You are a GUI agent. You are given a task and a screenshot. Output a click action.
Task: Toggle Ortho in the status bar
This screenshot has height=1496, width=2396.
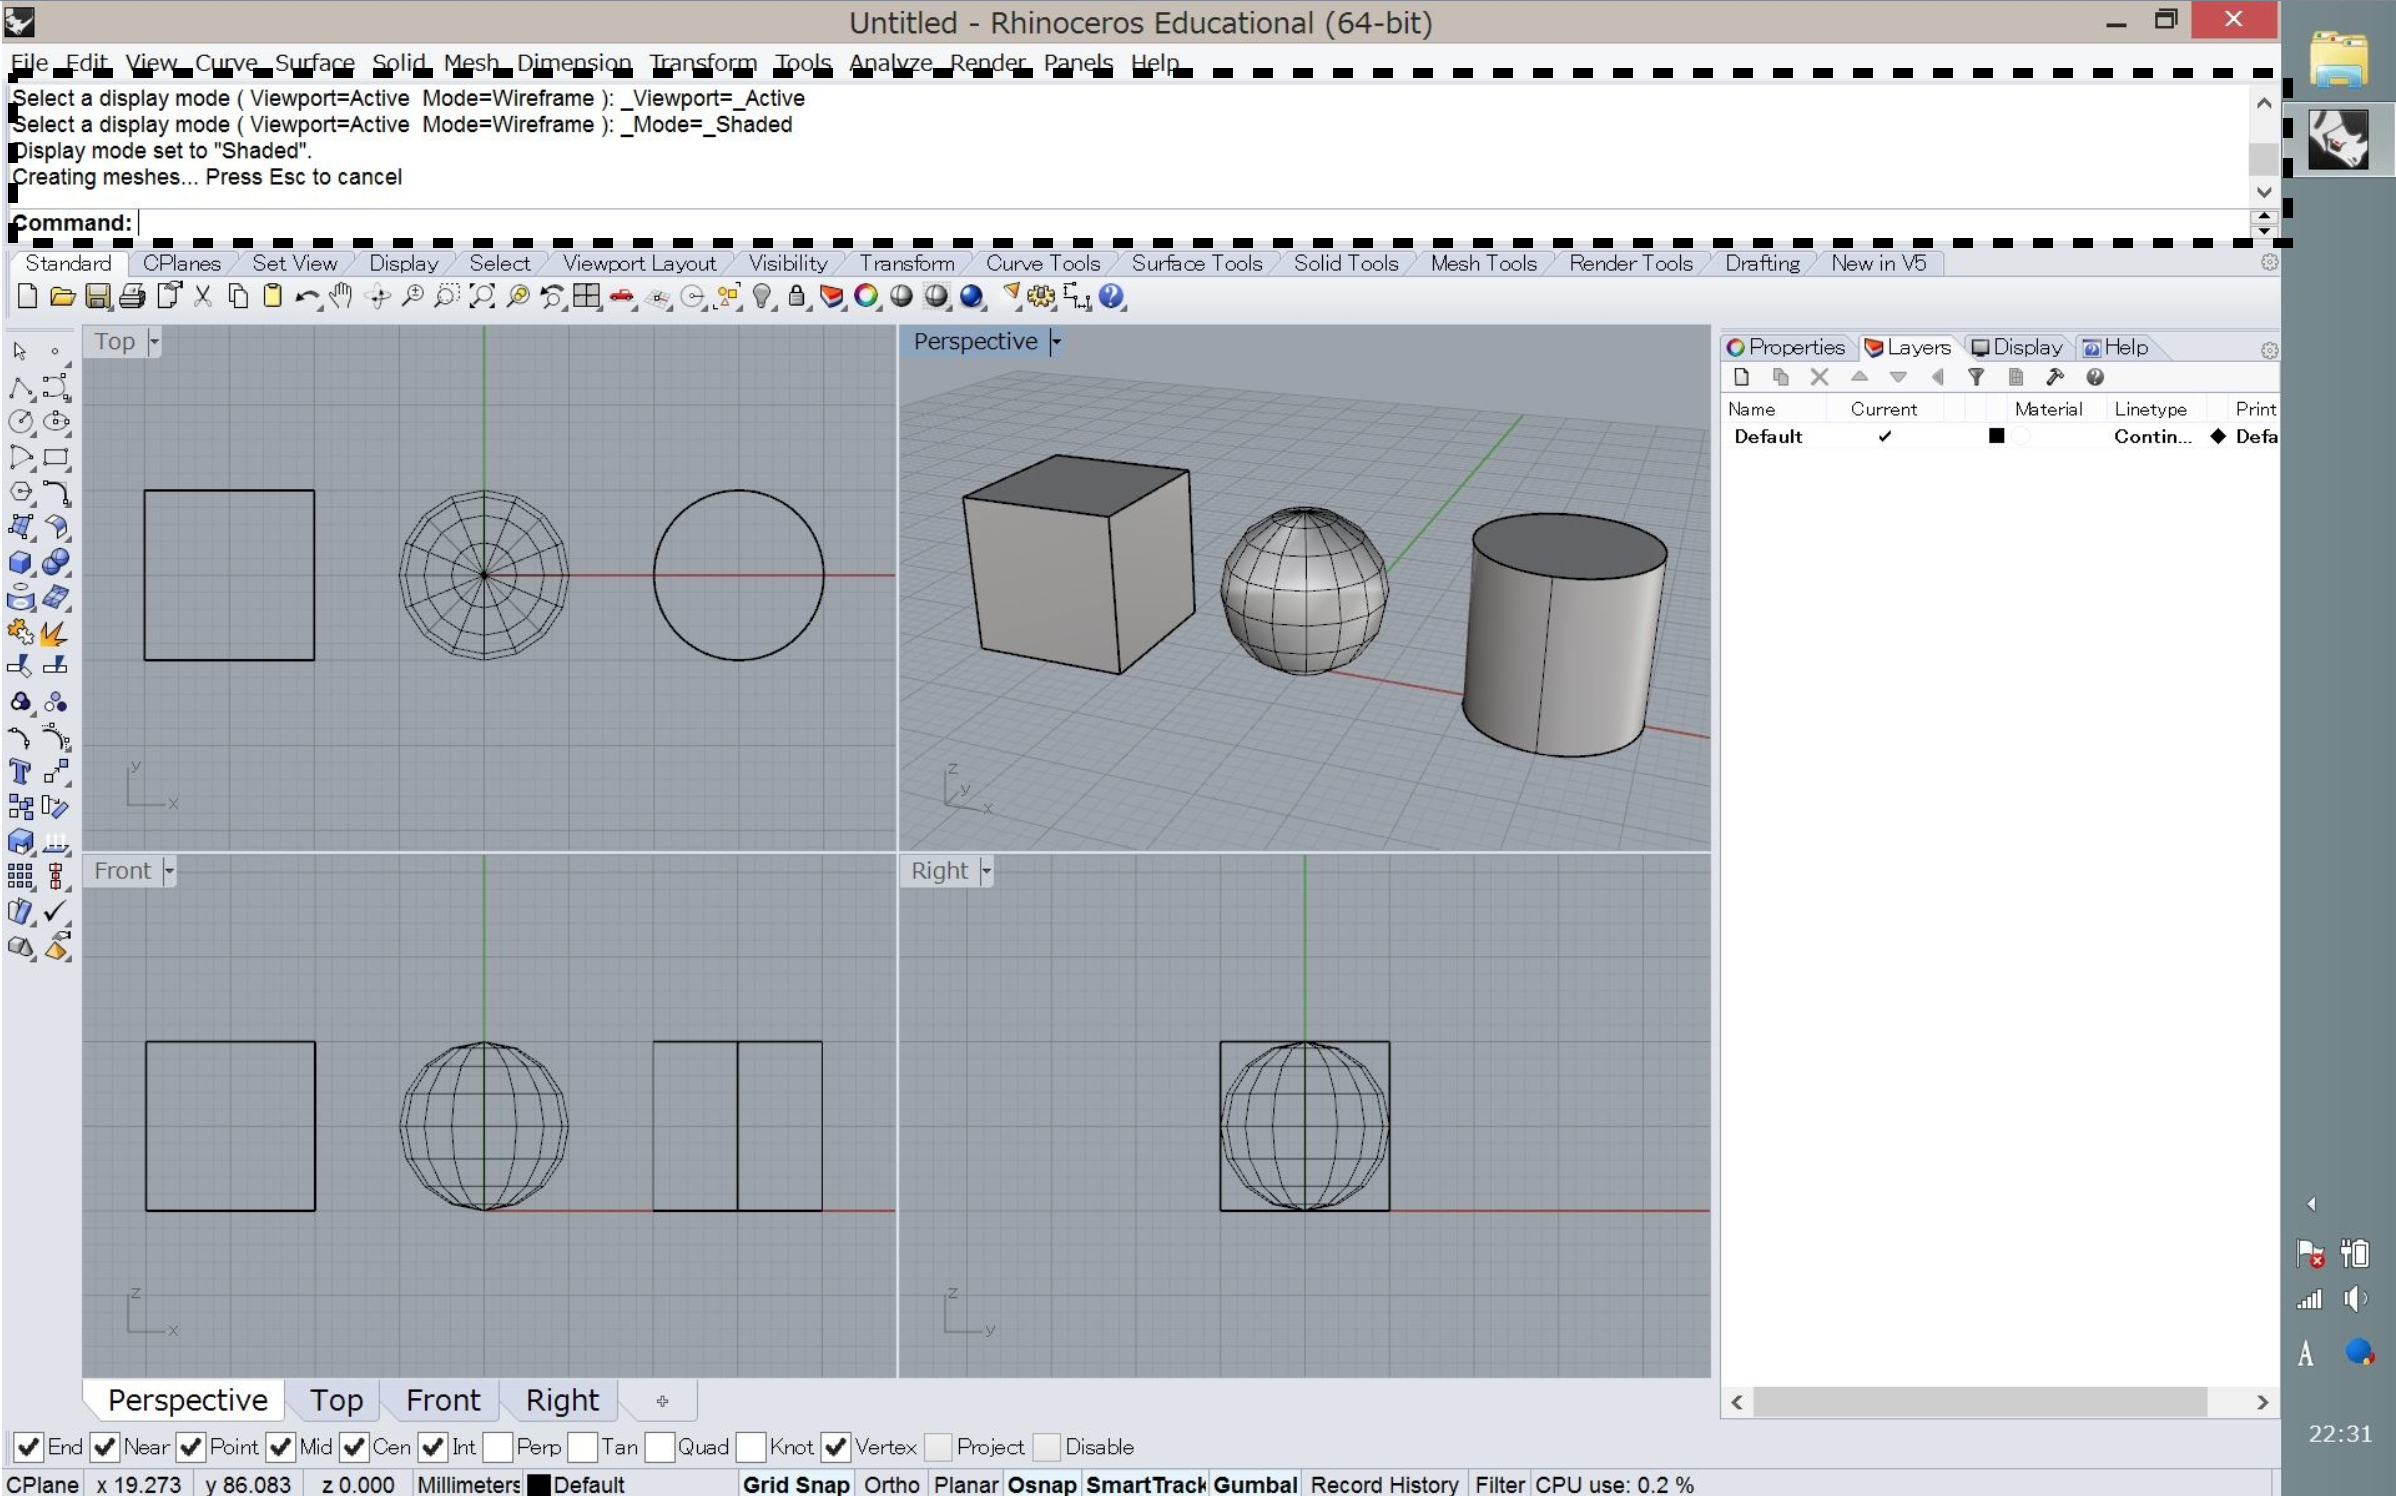point(890,1484)
